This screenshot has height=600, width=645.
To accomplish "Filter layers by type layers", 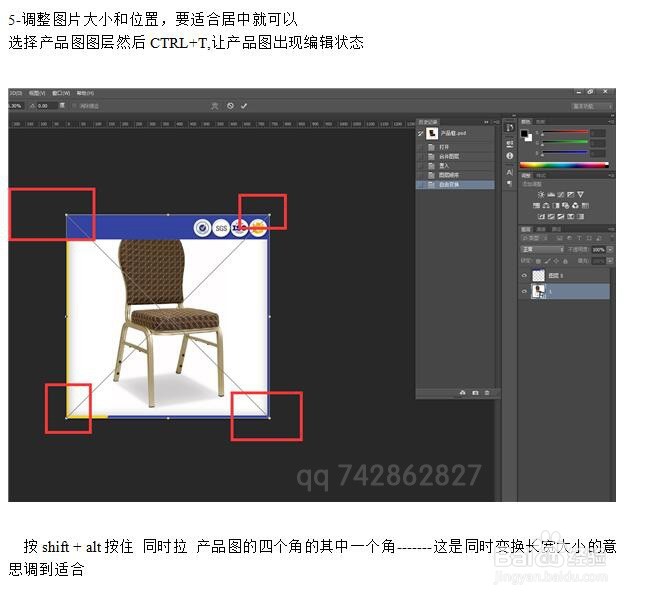I will point(580,238).
